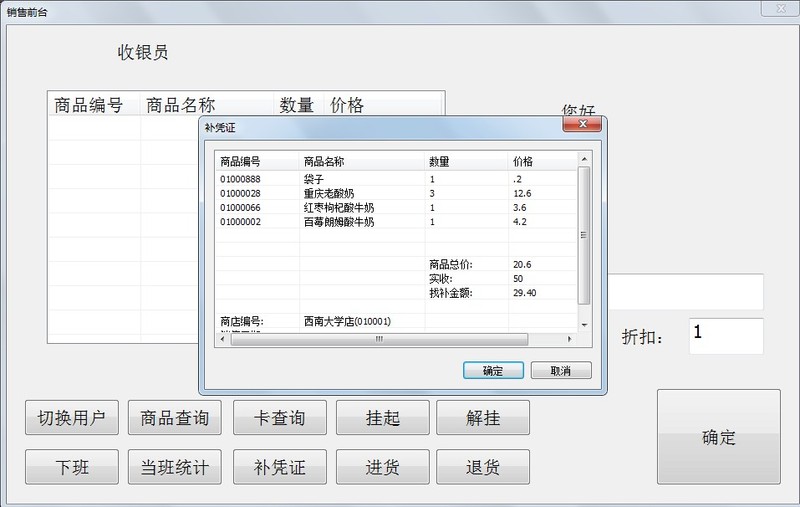The image size is (800, 507).
Task: Click the dialog list scroll-down arrow
Action: click(584, 325)
